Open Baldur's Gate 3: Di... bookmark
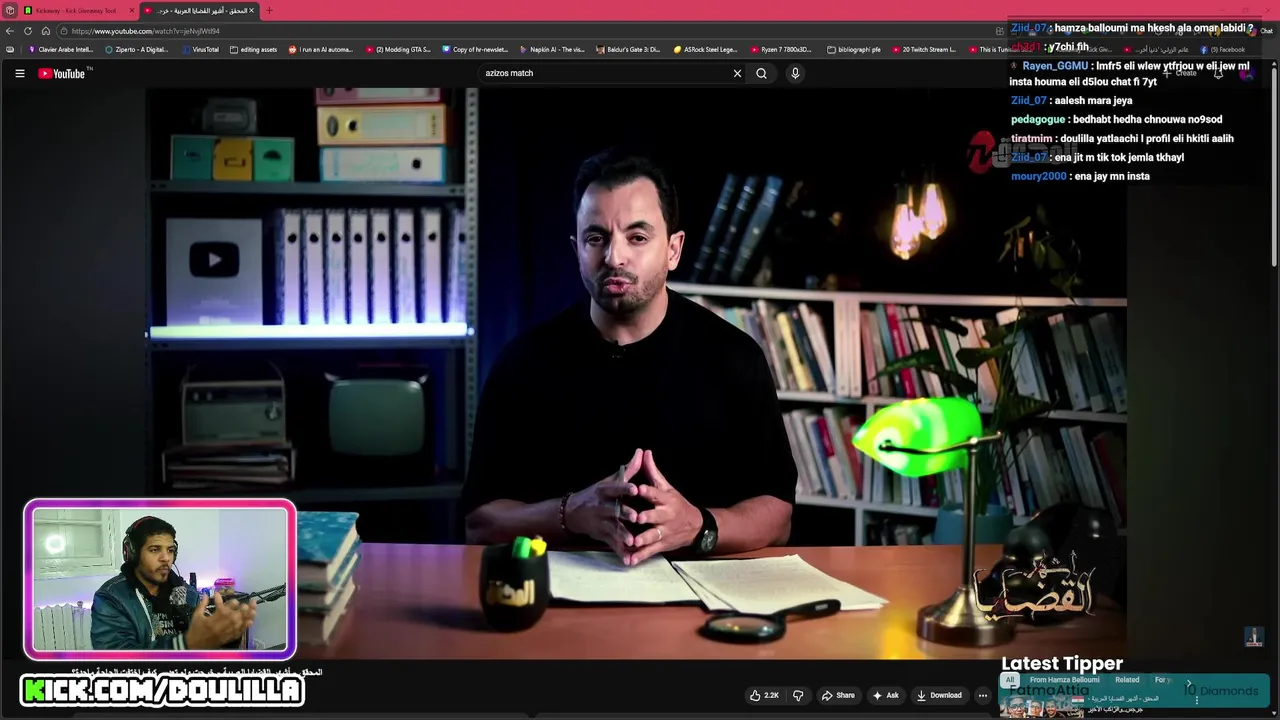Viewport: 1280px width, 720px height. click(x=628, y=49)
